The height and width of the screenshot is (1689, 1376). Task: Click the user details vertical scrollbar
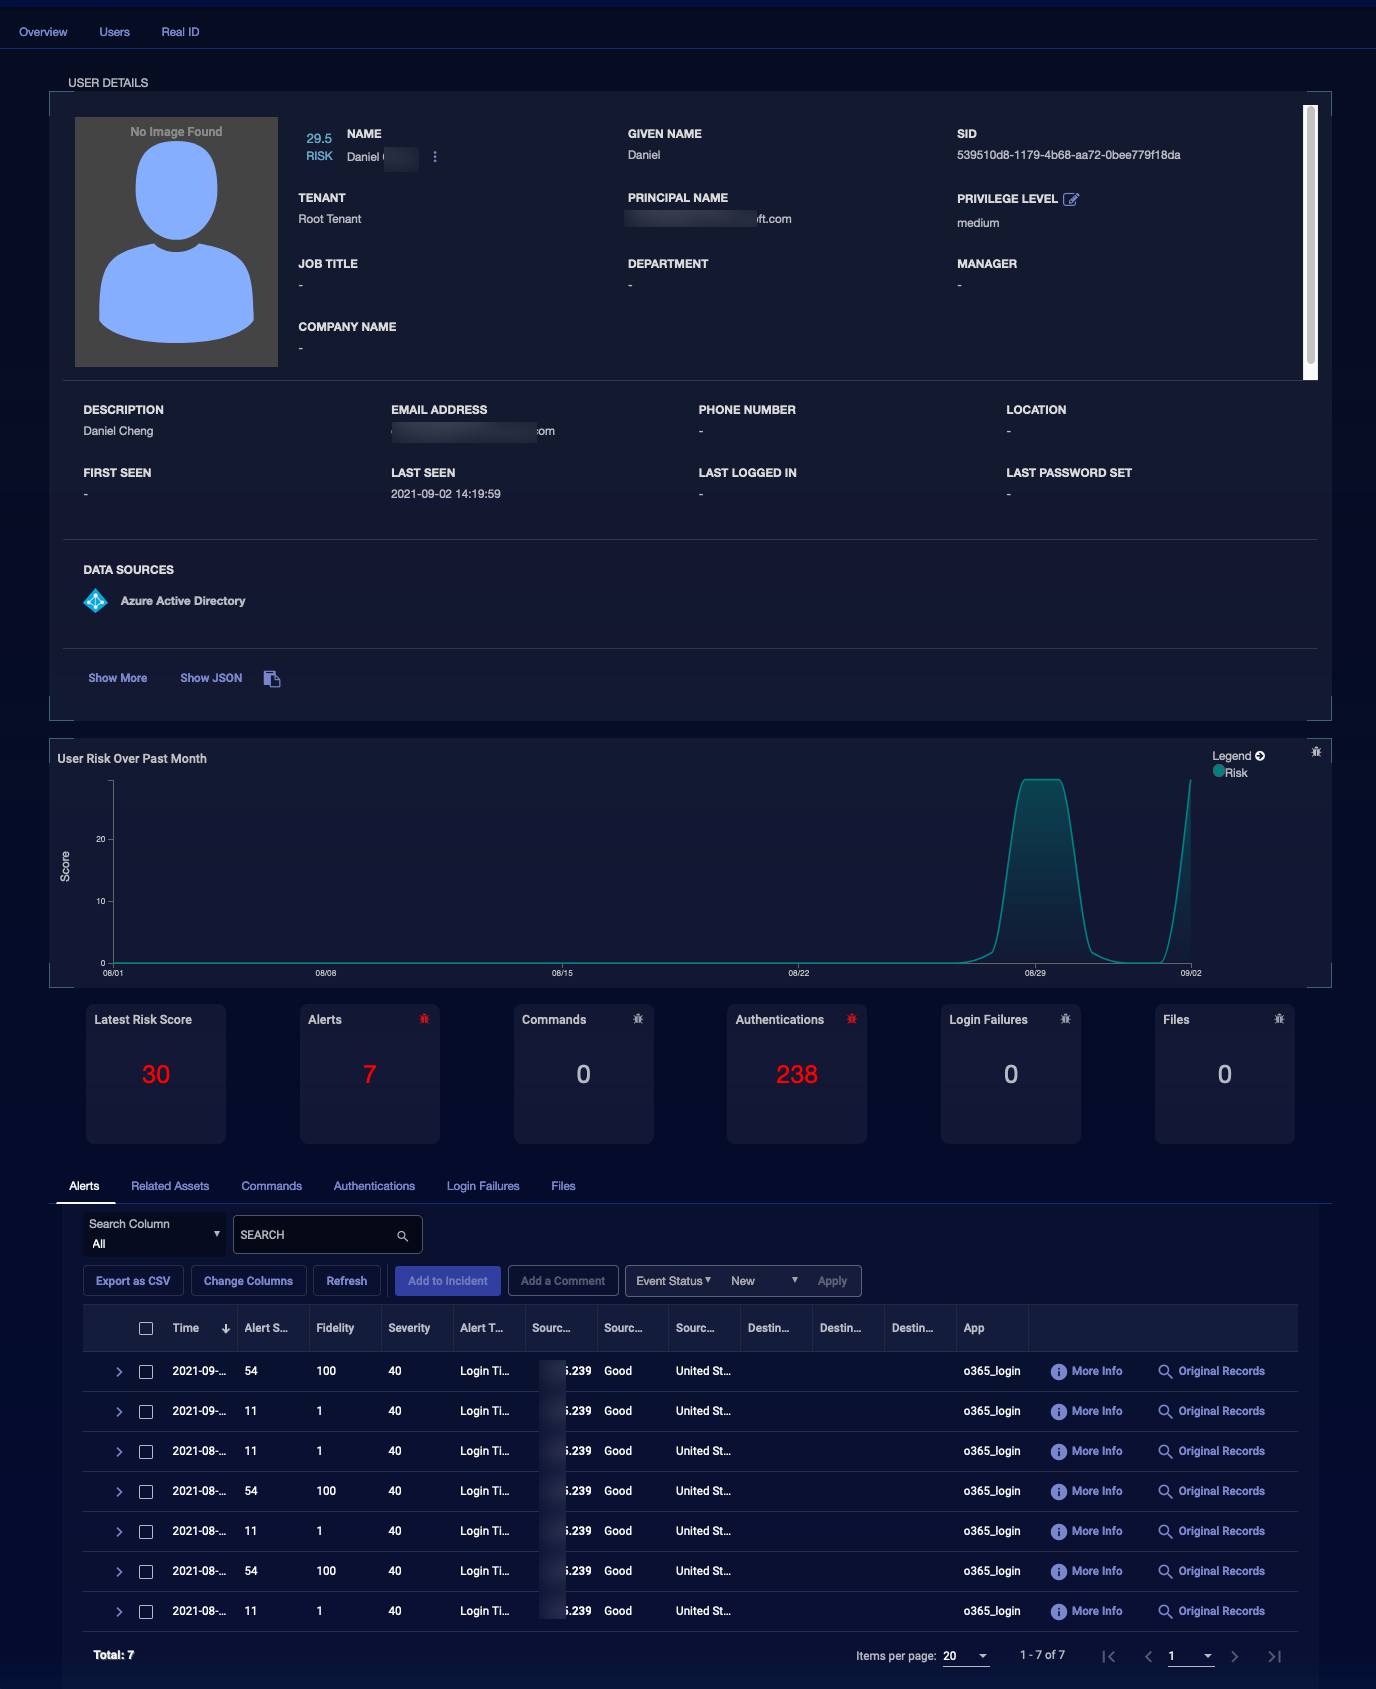[1310, 240]
